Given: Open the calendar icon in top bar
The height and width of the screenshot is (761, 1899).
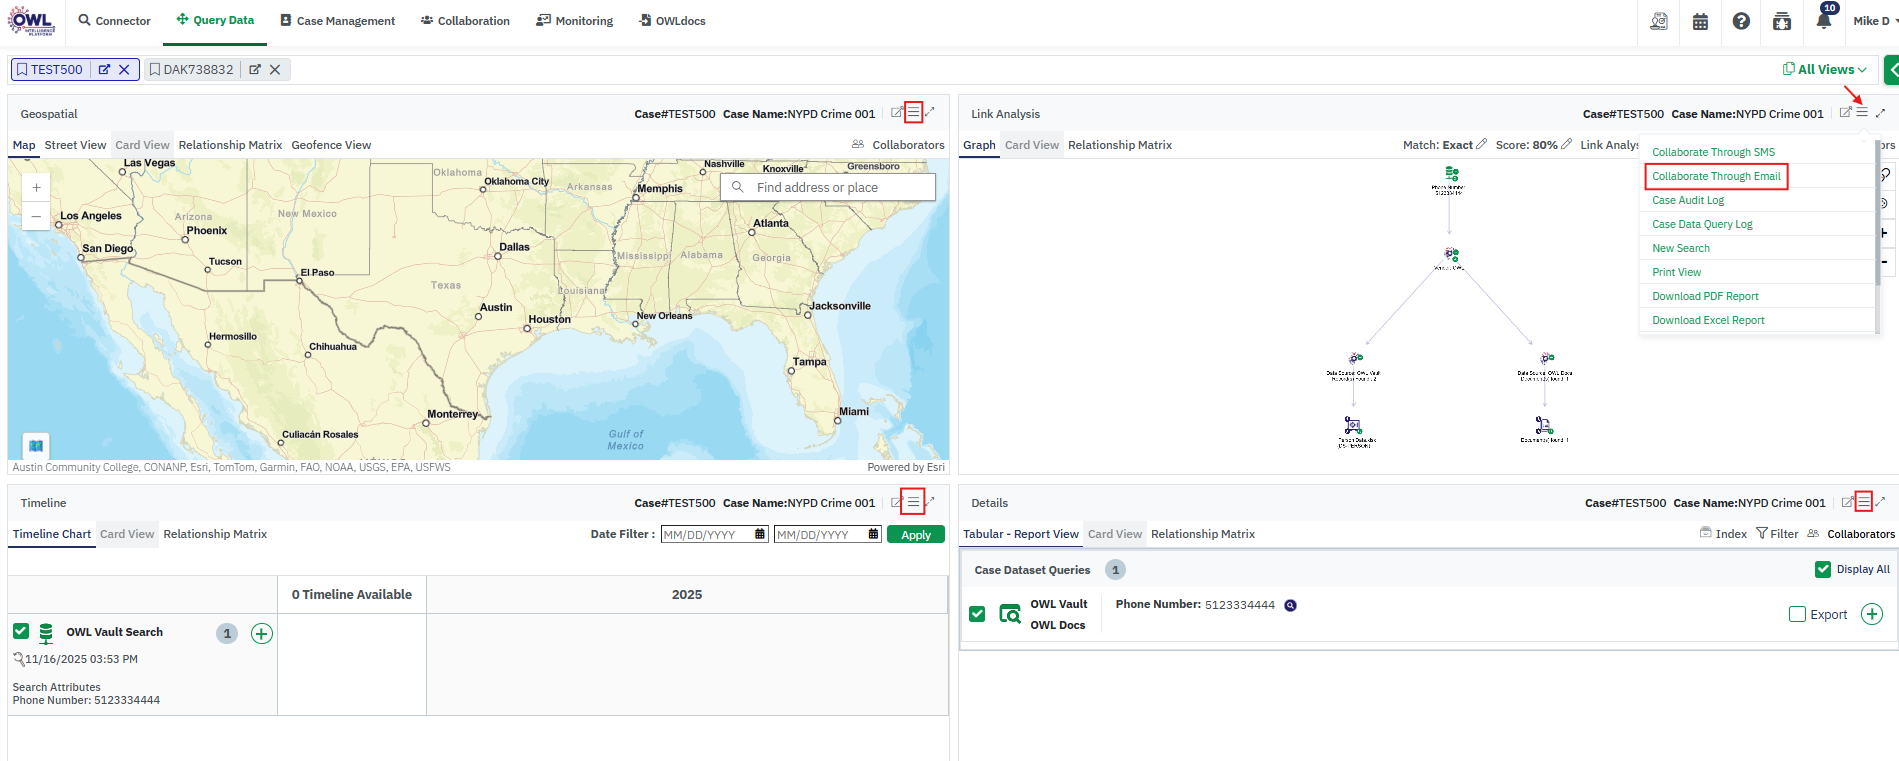Looking at the screenshot, I should point(1700,21).
